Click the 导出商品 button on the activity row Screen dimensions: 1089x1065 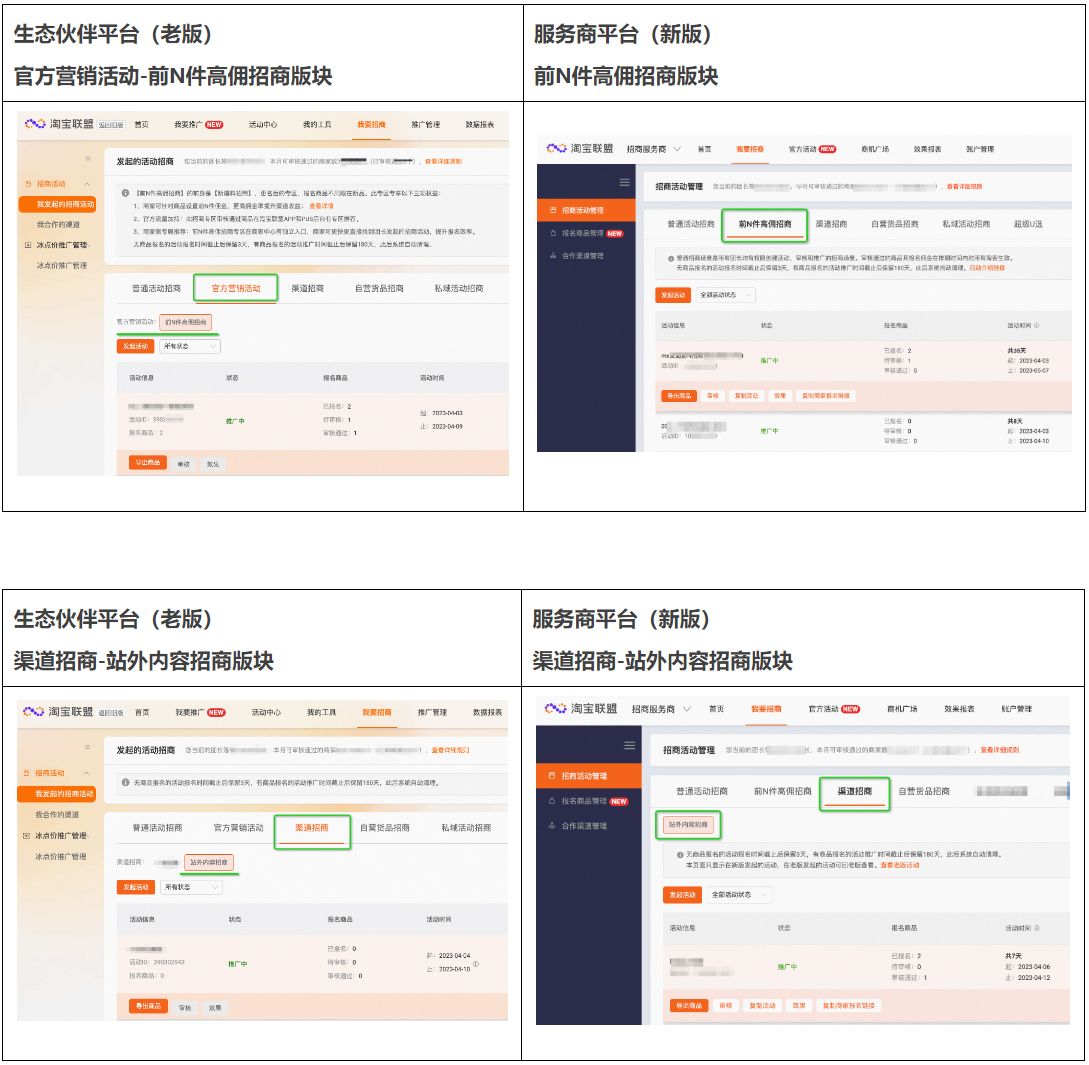pos(677,395)
